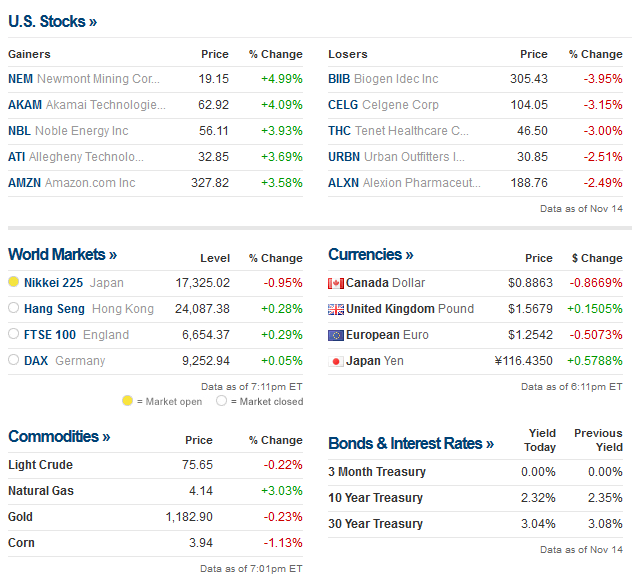
Task: Click the FTSE 100 market-closed circle
Action: pyautogui.click(x=14, y=335)
